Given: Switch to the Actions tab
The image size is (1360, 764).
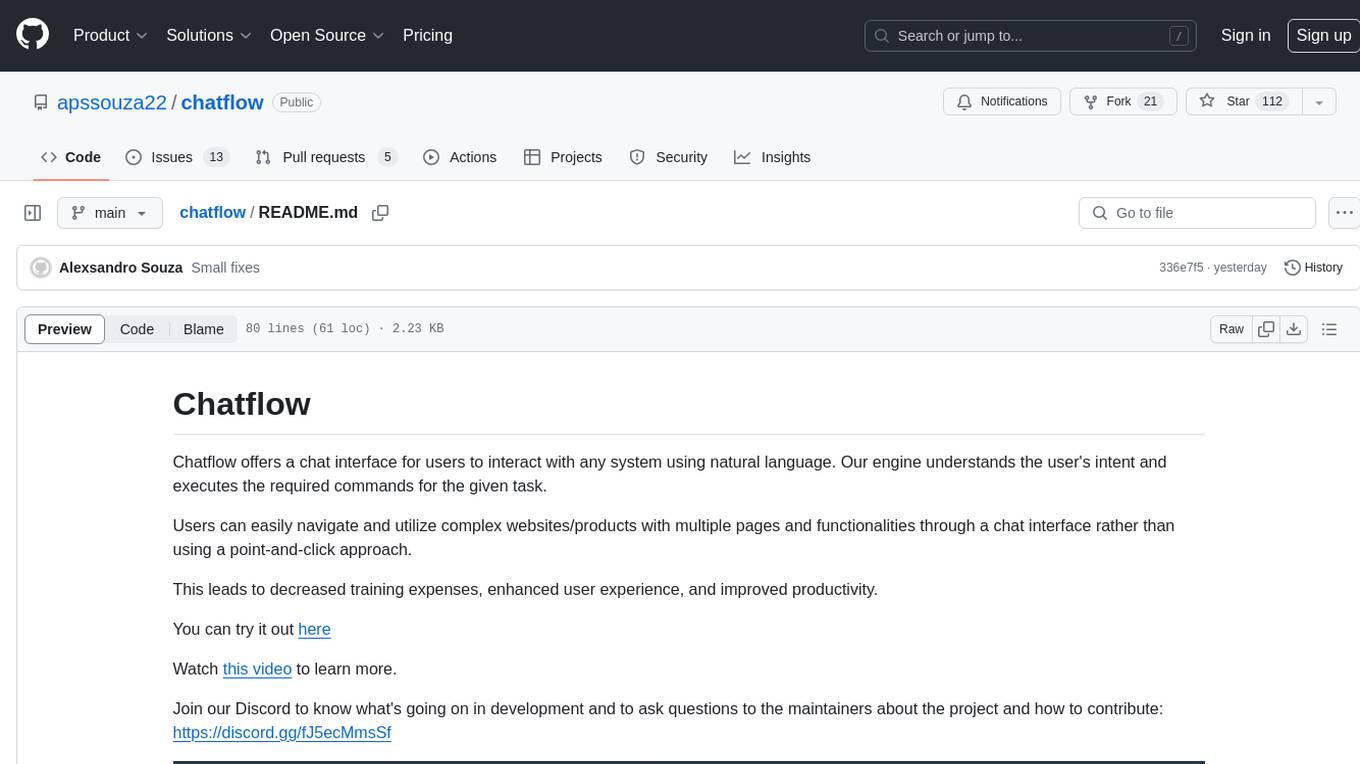Looking at the screenshot, I should [460, 157].
